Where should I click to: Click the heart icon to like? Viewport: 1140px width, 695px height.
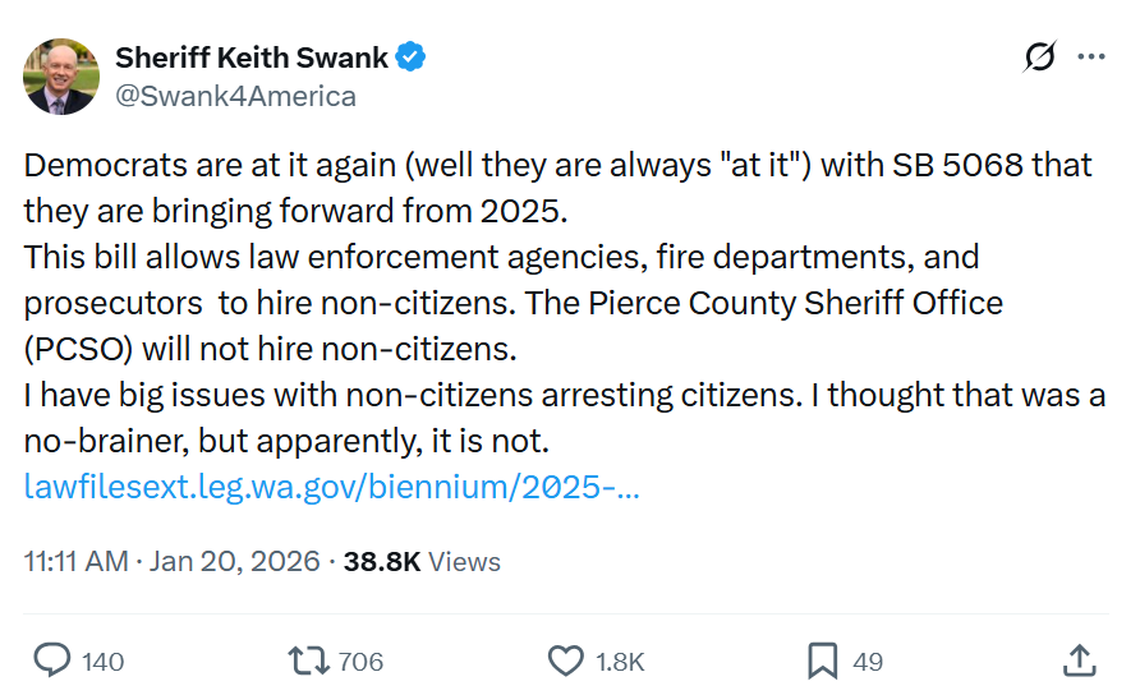(x=566, y=660)
